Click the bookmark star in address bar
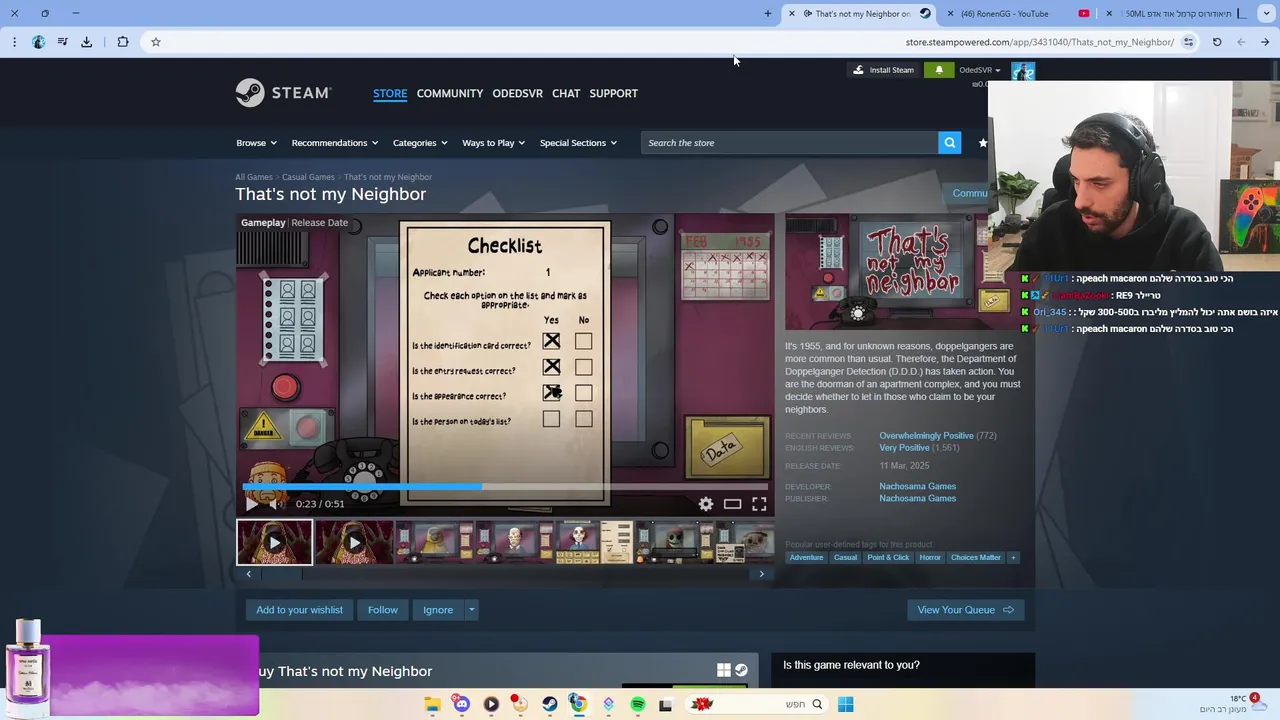The height and width of the screenshot is (720, 1280). 156,42
